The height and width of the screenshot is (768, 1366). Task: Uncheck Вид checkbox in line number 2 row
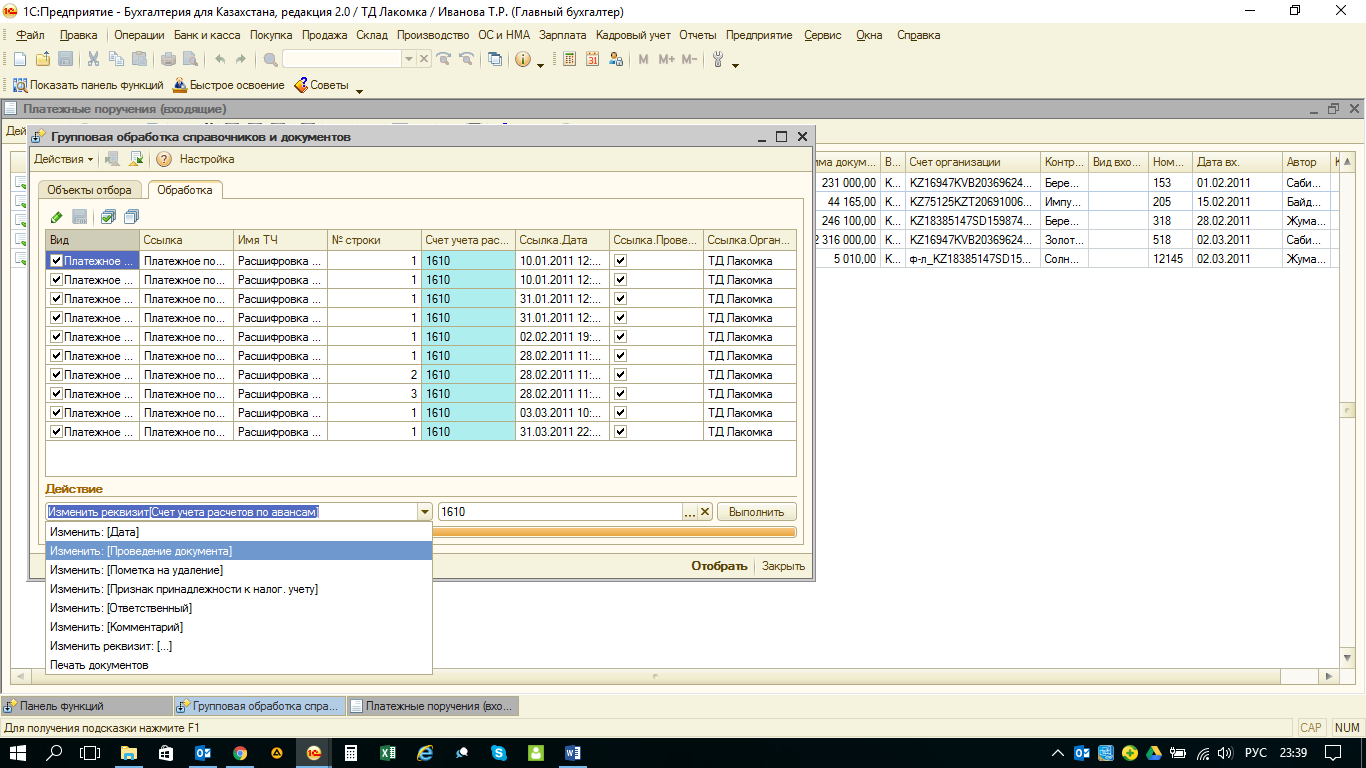(x=56, y=375)
